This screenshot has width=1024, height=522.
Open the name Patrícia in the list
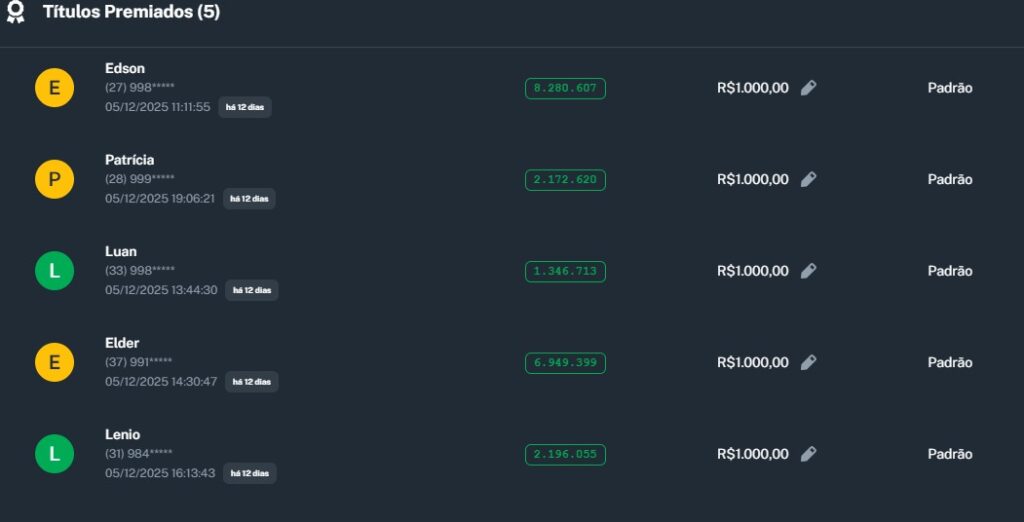coord(129,160)
